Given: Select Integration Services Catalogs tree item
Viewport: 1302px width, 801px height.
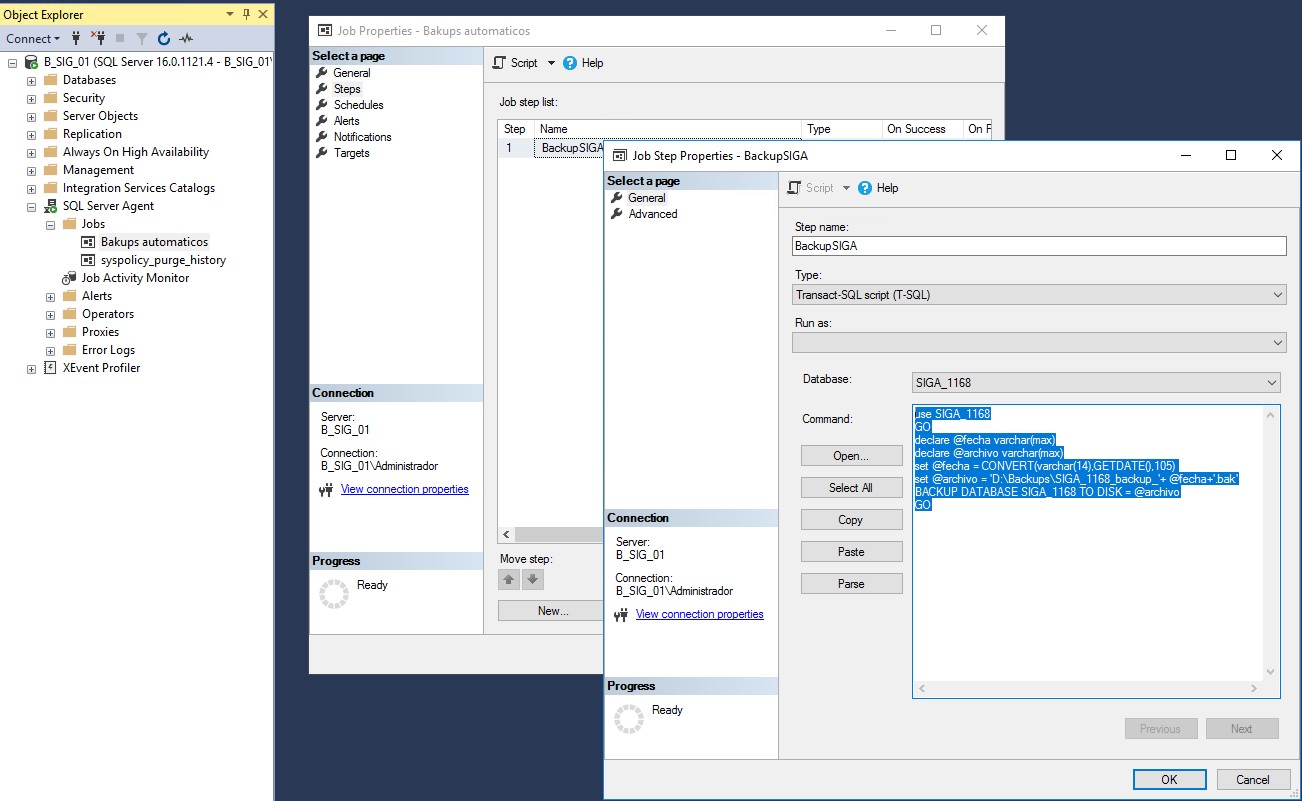Looking at the screenshot, I should coord(139,188).
